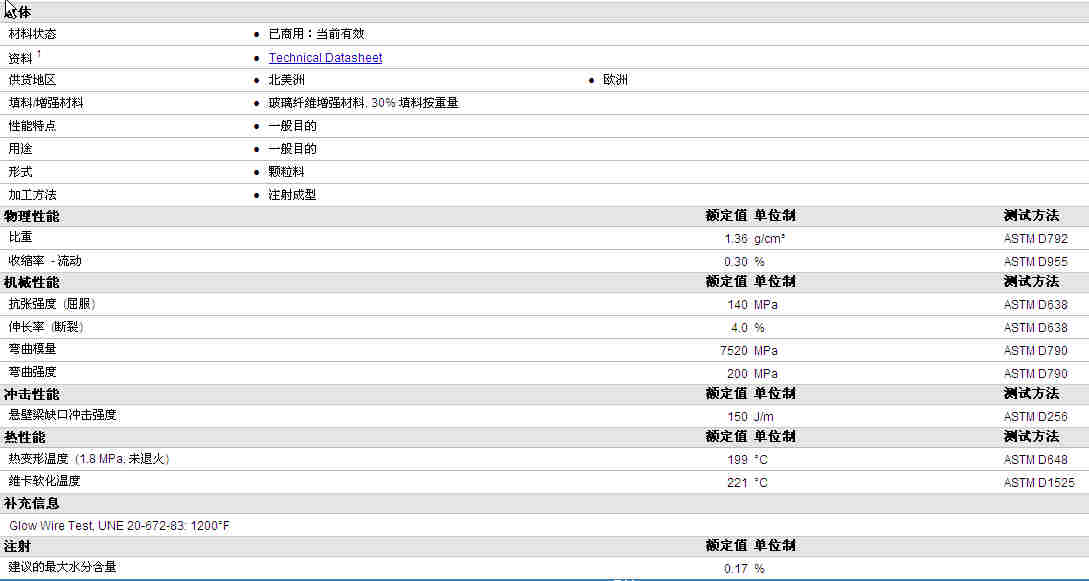Click 单位制 heading in 热性能 section
This screenshot has height=581, width=1089.
tap(774, 437)
